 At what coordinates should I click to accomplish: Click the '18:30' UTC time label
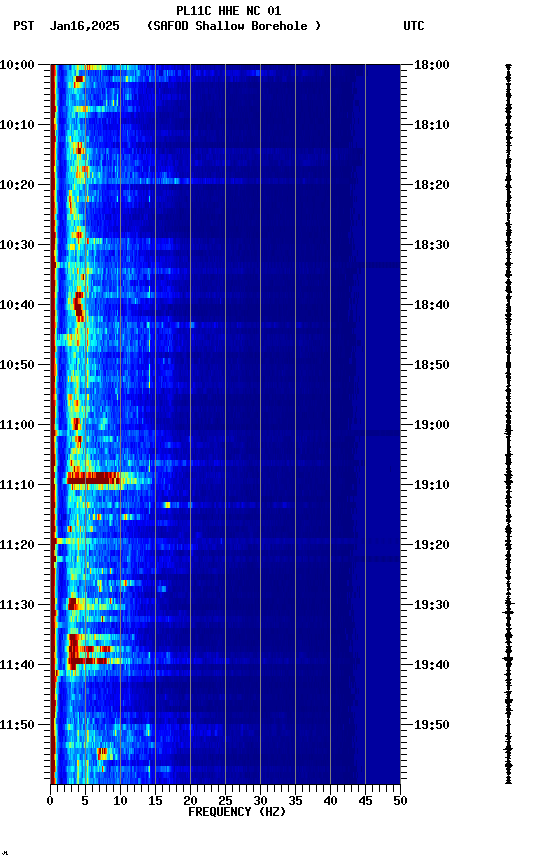point(432,245)
